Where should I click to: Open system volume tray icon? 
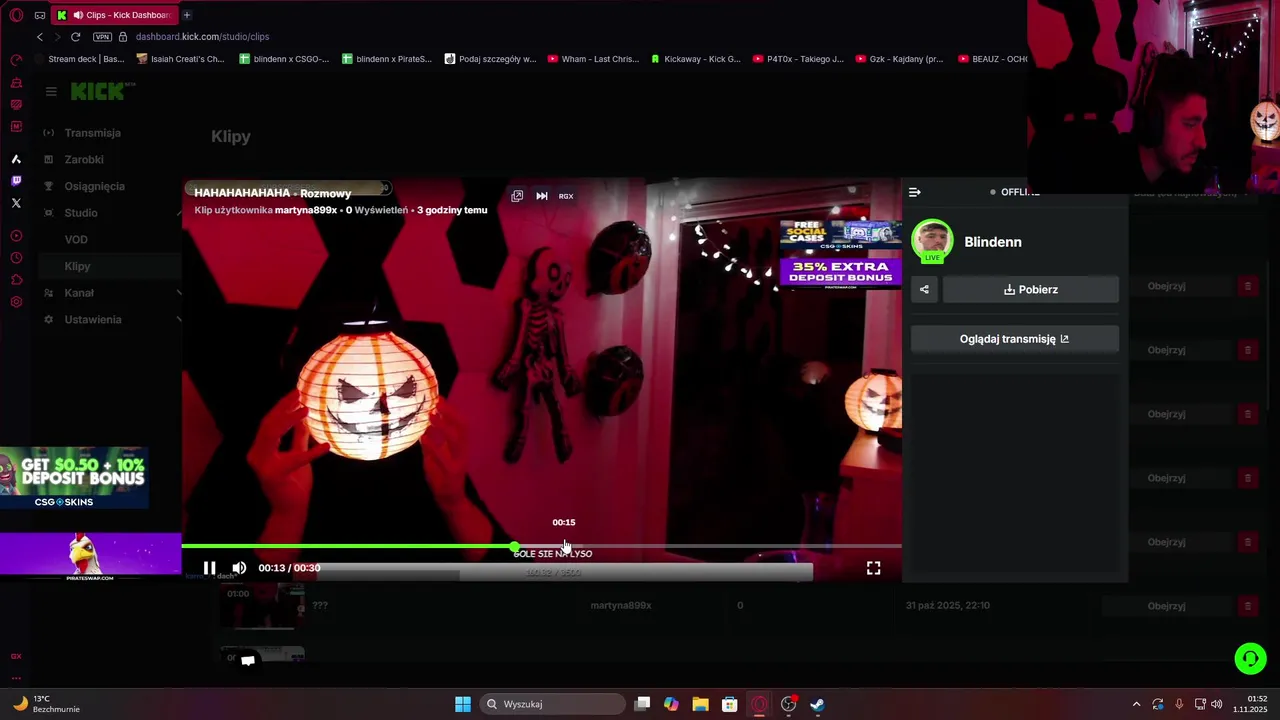point(1217,704)
